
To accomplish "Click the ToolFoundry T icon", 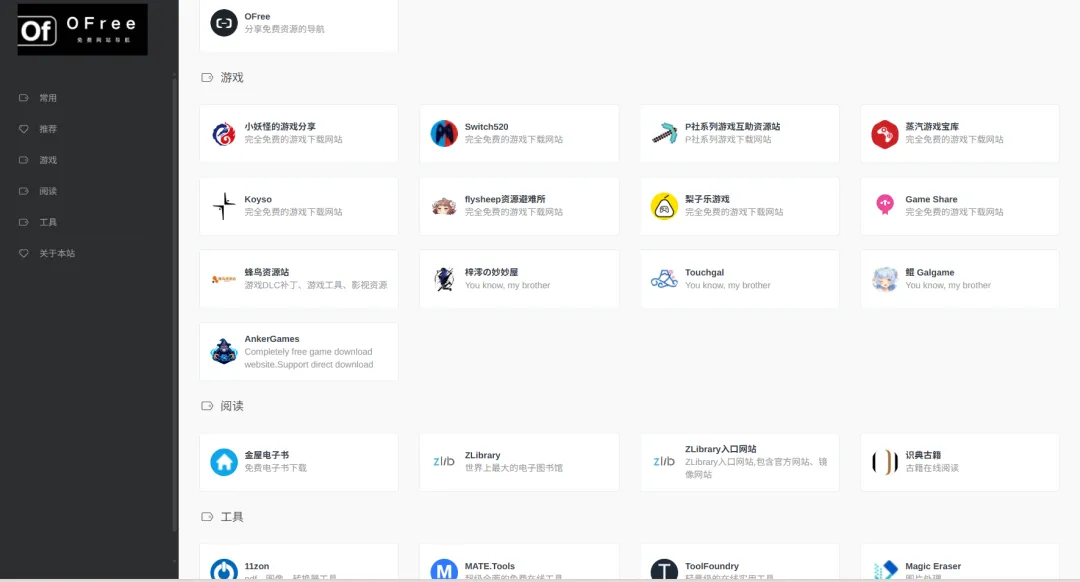I will (x=665, y=569).
